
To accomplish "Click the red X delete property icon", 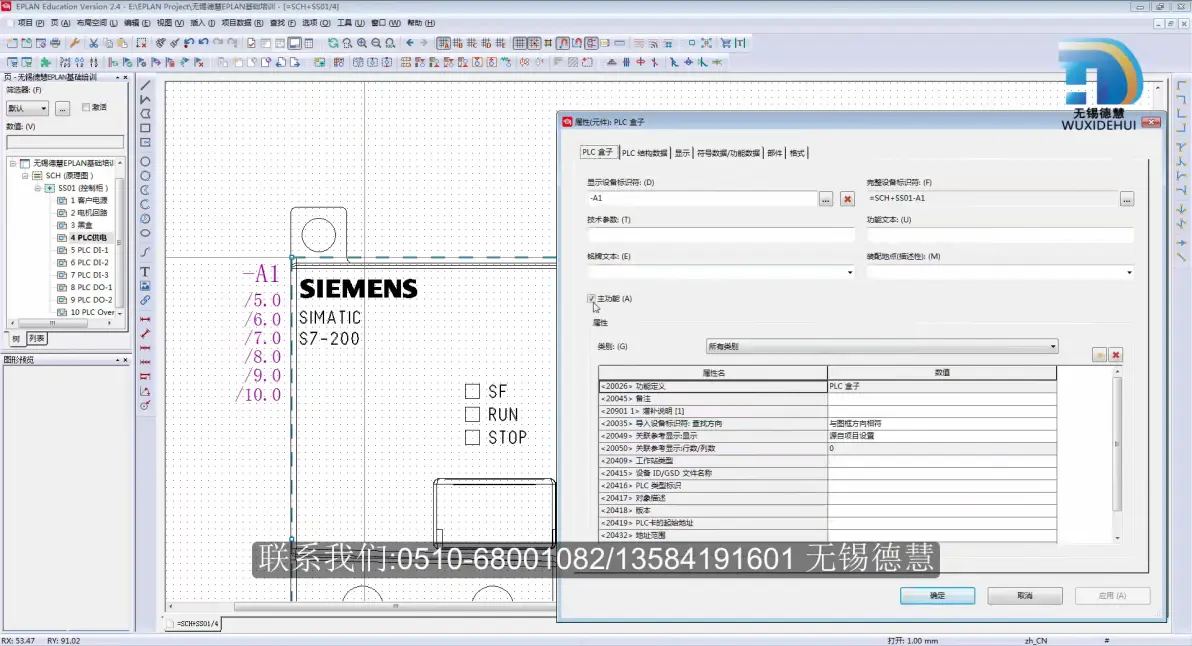I will point(1116,355).
